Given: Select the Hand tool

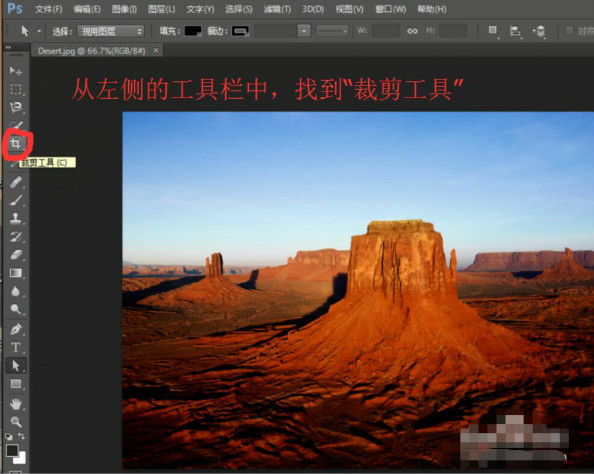Looking at the screenshot, I should coord(16,404).
